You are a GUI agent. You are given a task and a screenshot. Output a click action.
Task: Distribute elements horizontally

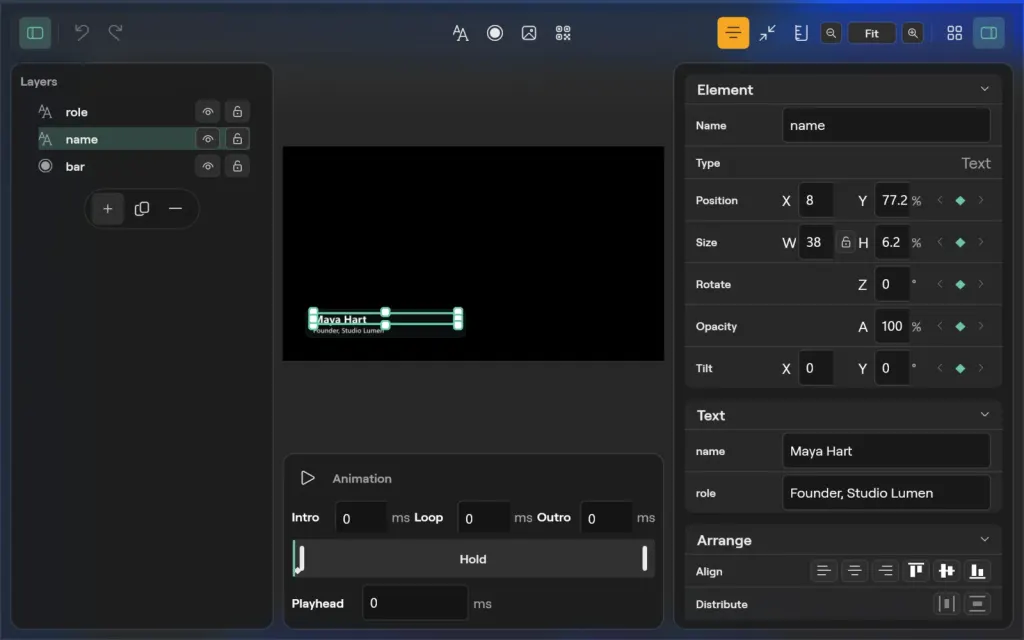[947, 603]
